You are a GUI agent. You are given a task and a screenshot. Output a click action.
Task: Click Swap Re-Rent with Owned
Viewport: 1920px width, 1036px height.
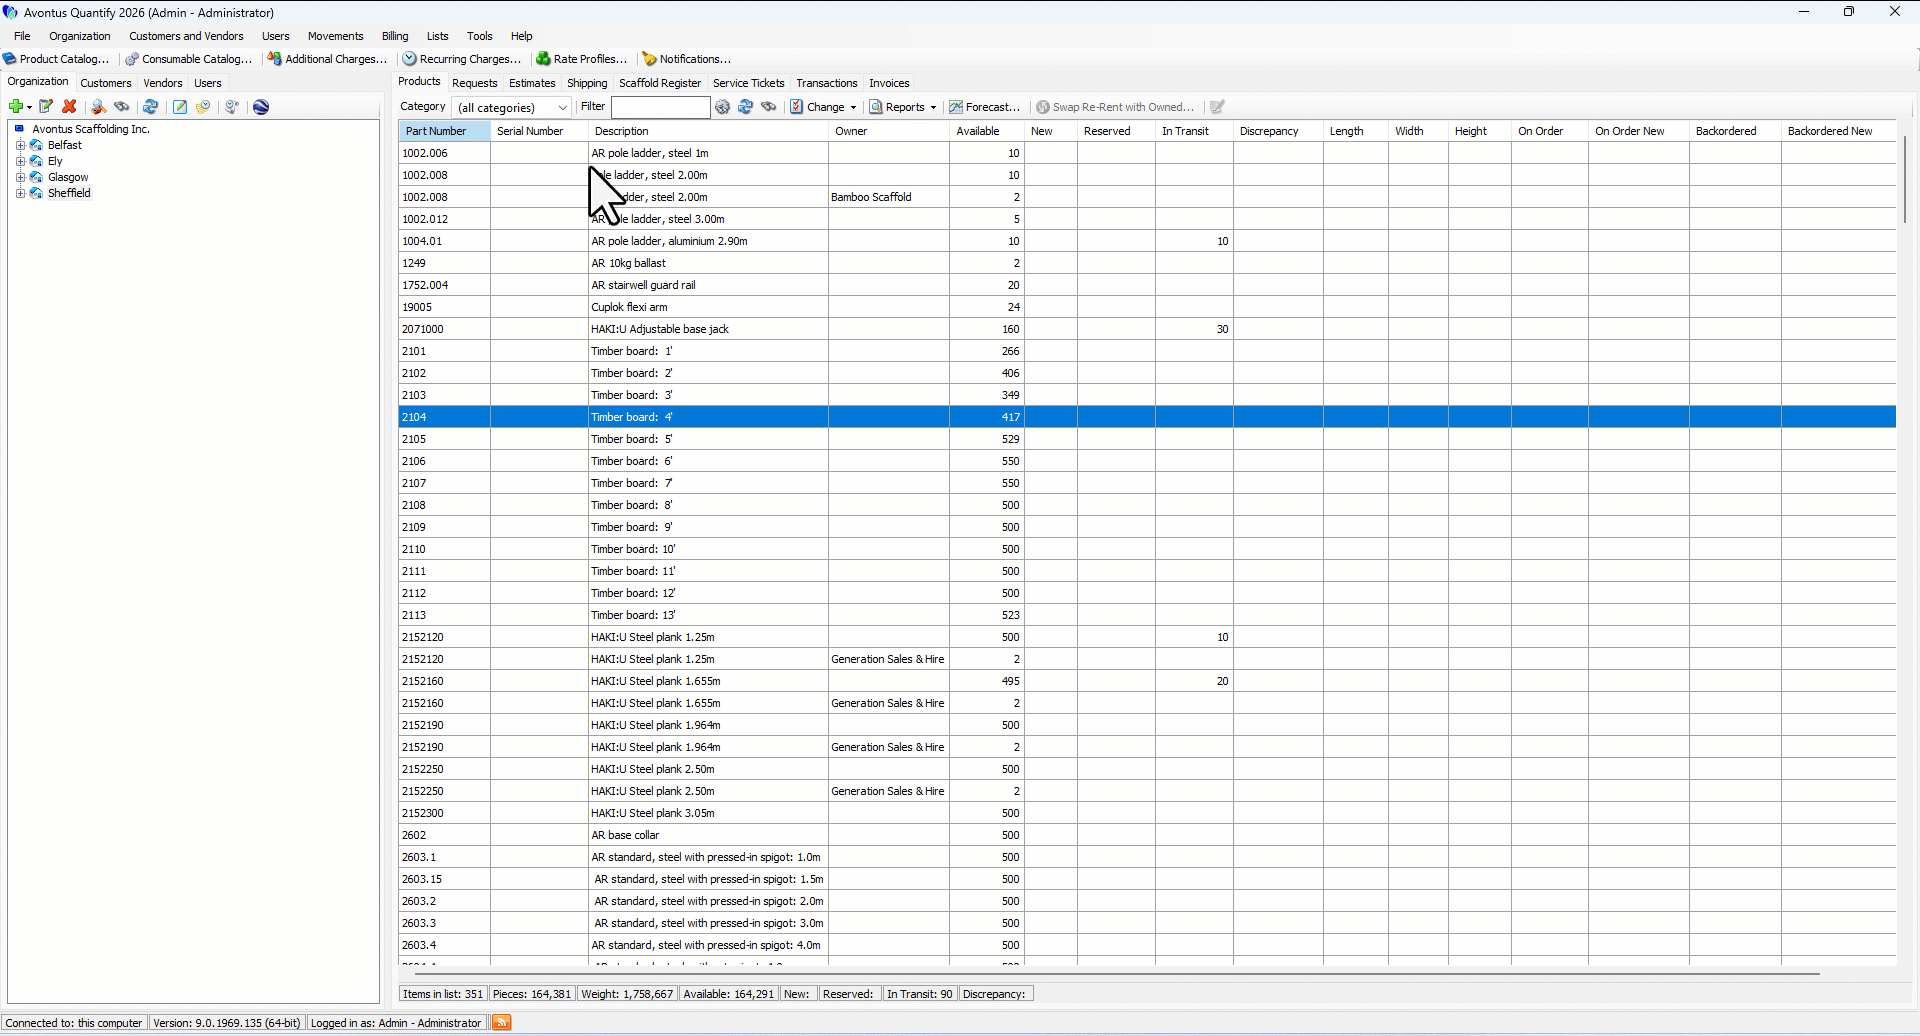click(1115, 107)
